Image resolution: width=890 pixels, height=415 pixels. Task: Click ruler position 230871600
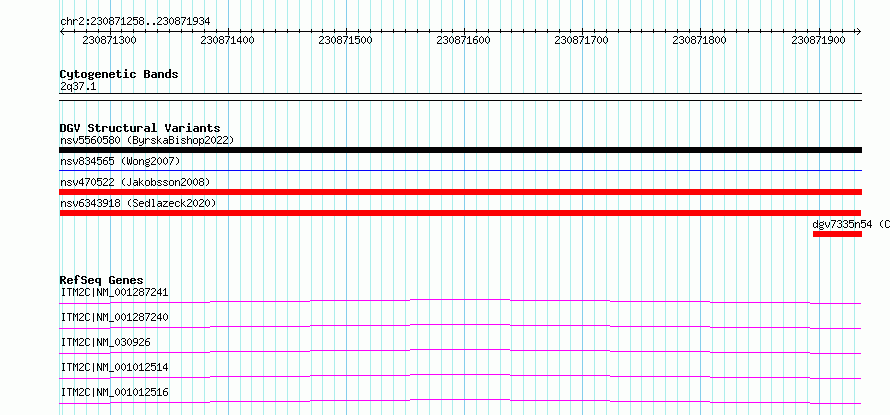(x=464, y=41)
